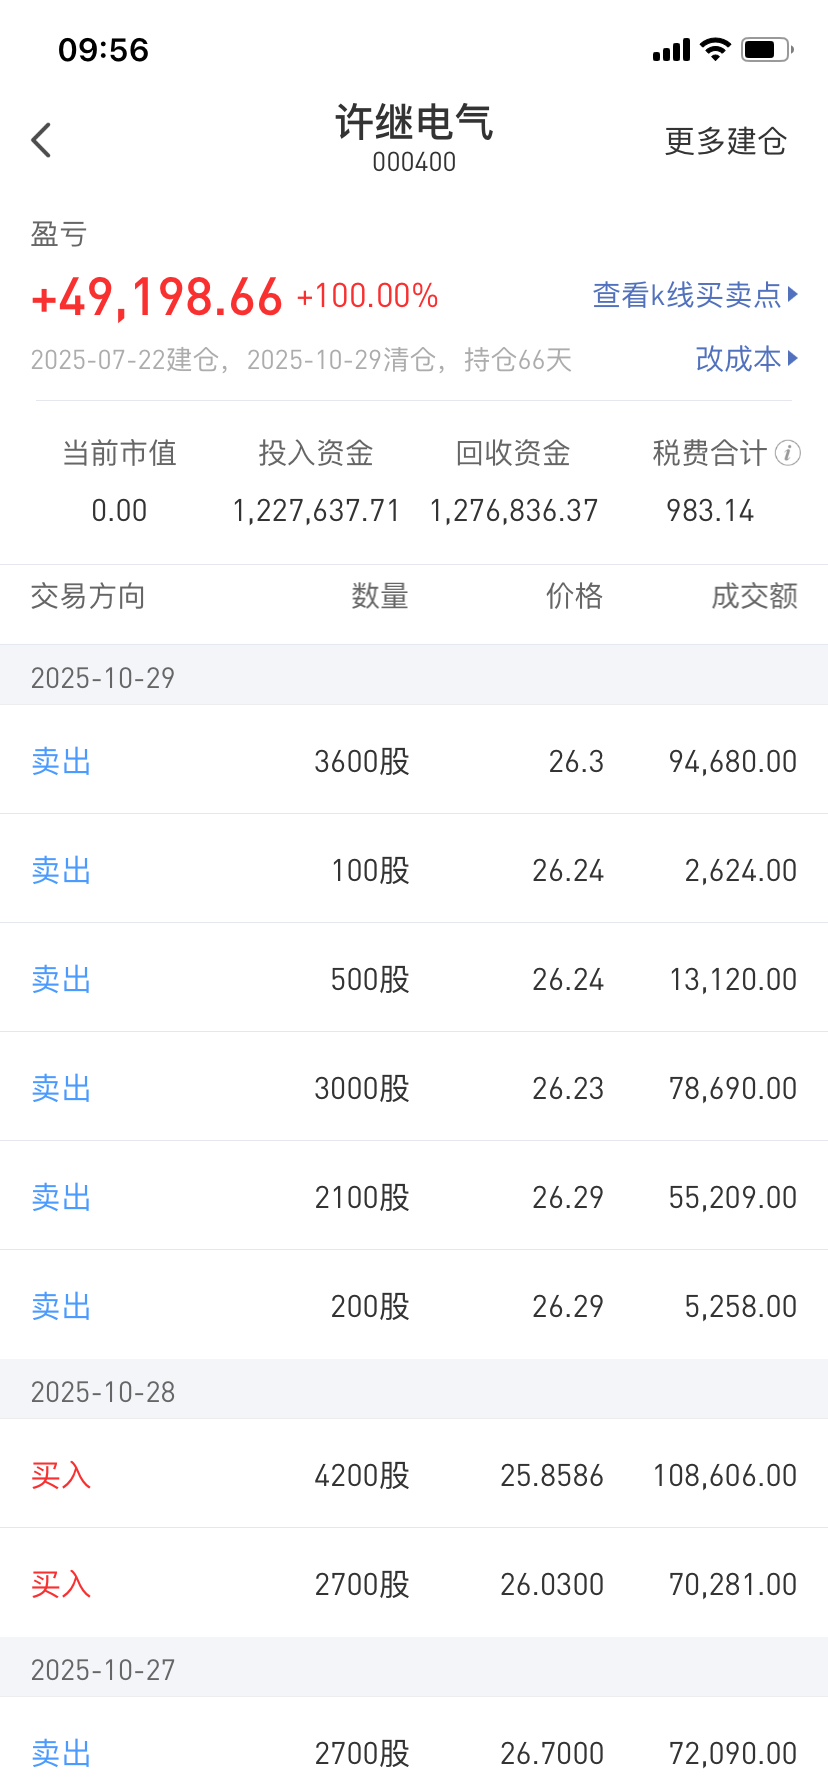This screenshot has width=828, height=1792.
Task: Select 投入资金 value 1,227,637.71
Action: (x=316, y=511)
